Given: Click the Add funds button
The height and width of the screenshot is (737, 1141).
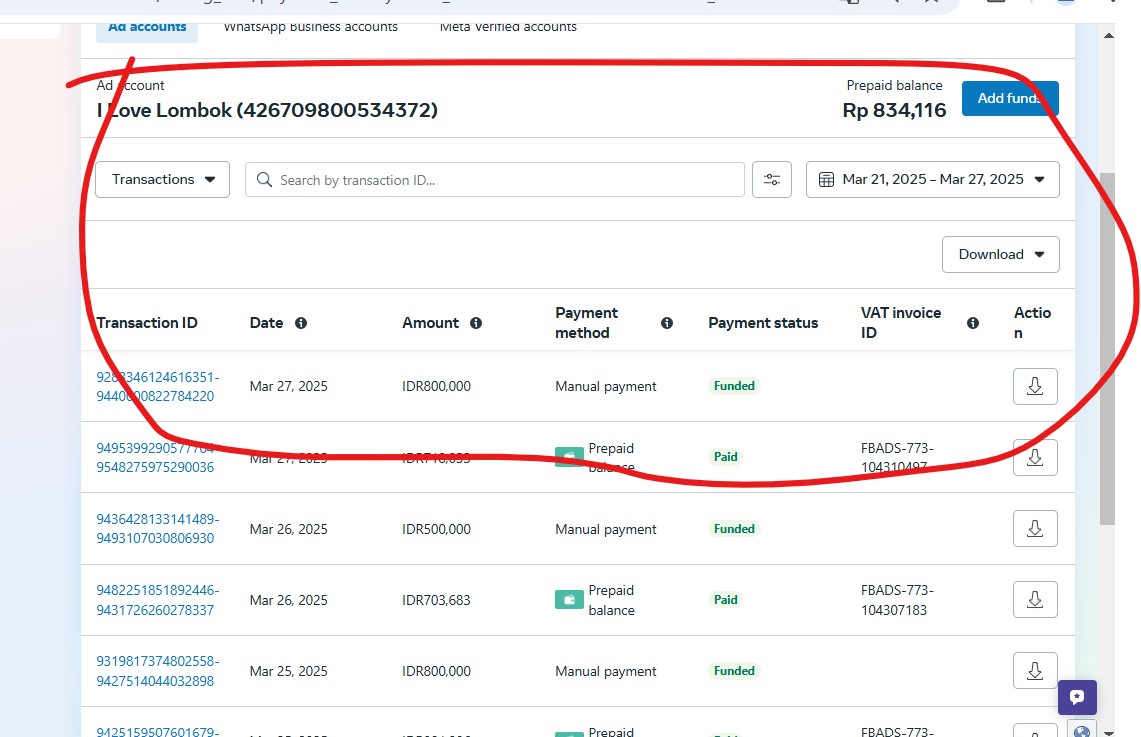Looking at the screenshot, I should tap(1010, 98).
